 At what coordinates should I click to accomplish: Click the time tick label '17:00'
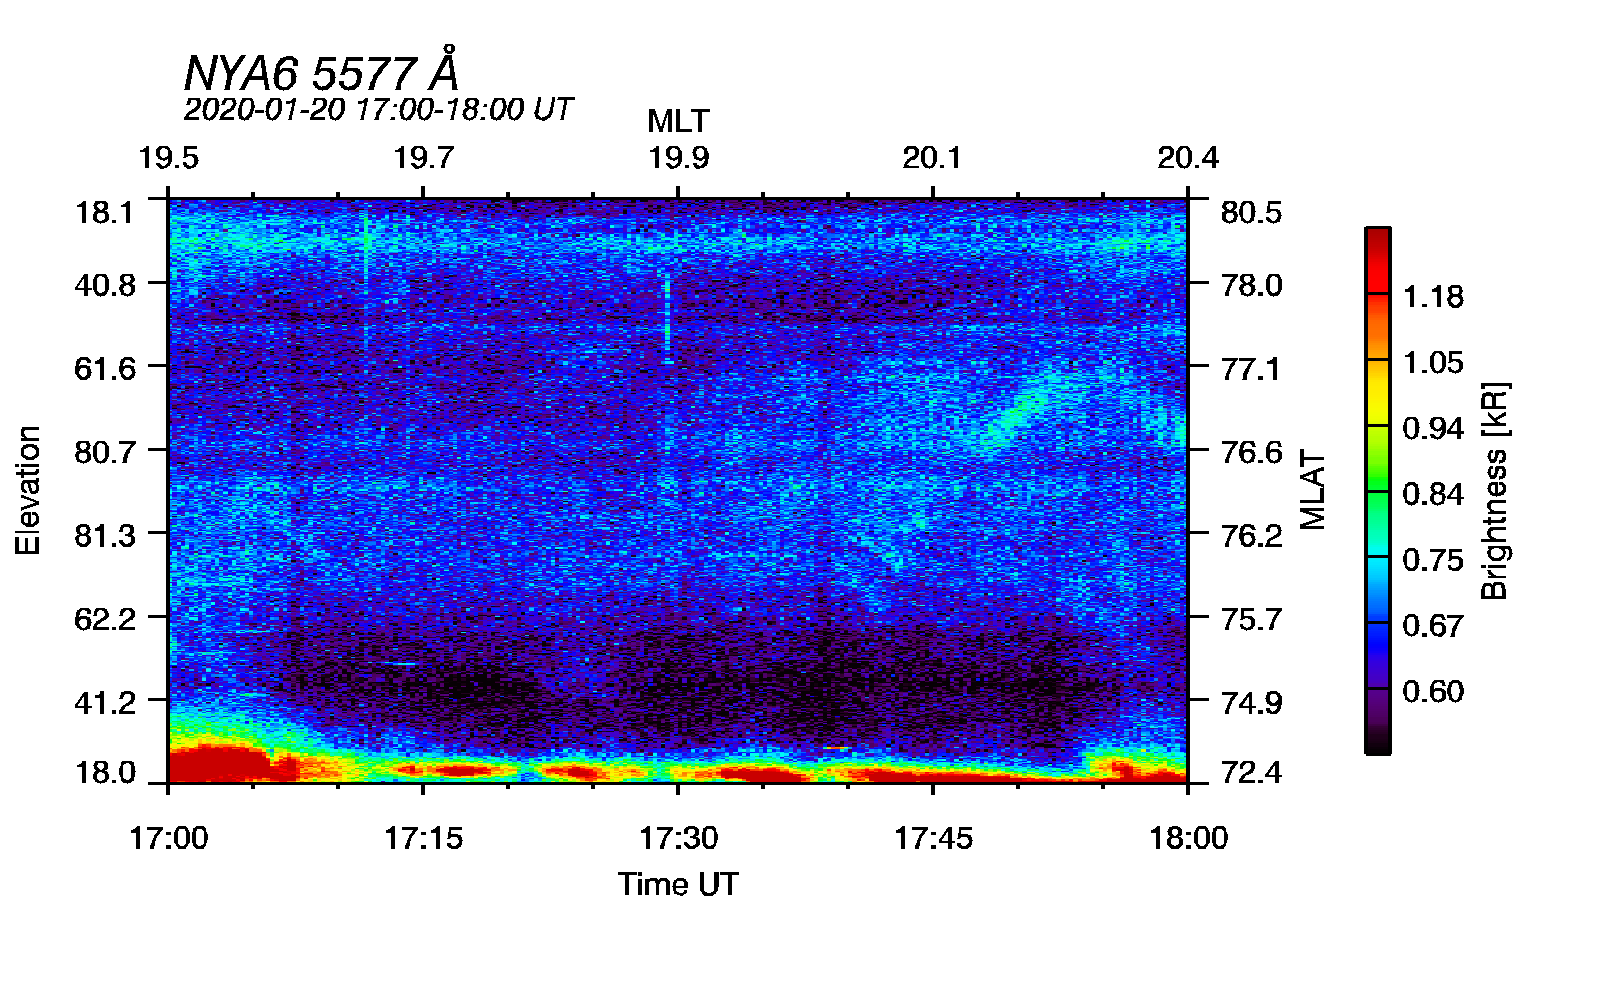pos(168,838)
